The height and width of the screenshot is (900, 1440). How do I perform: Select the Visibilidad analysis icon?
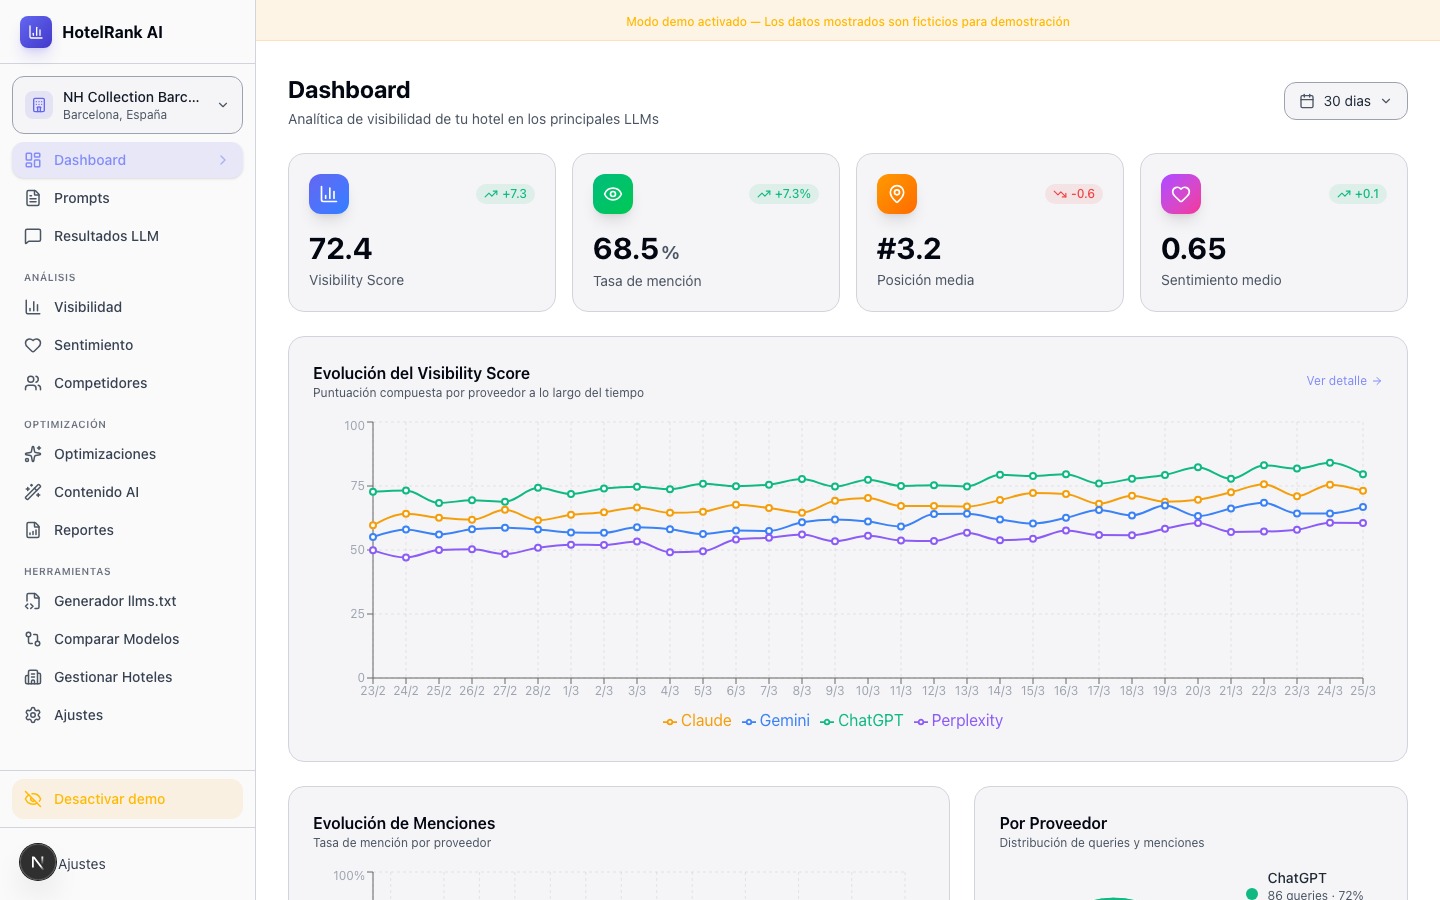coord(33,307)
